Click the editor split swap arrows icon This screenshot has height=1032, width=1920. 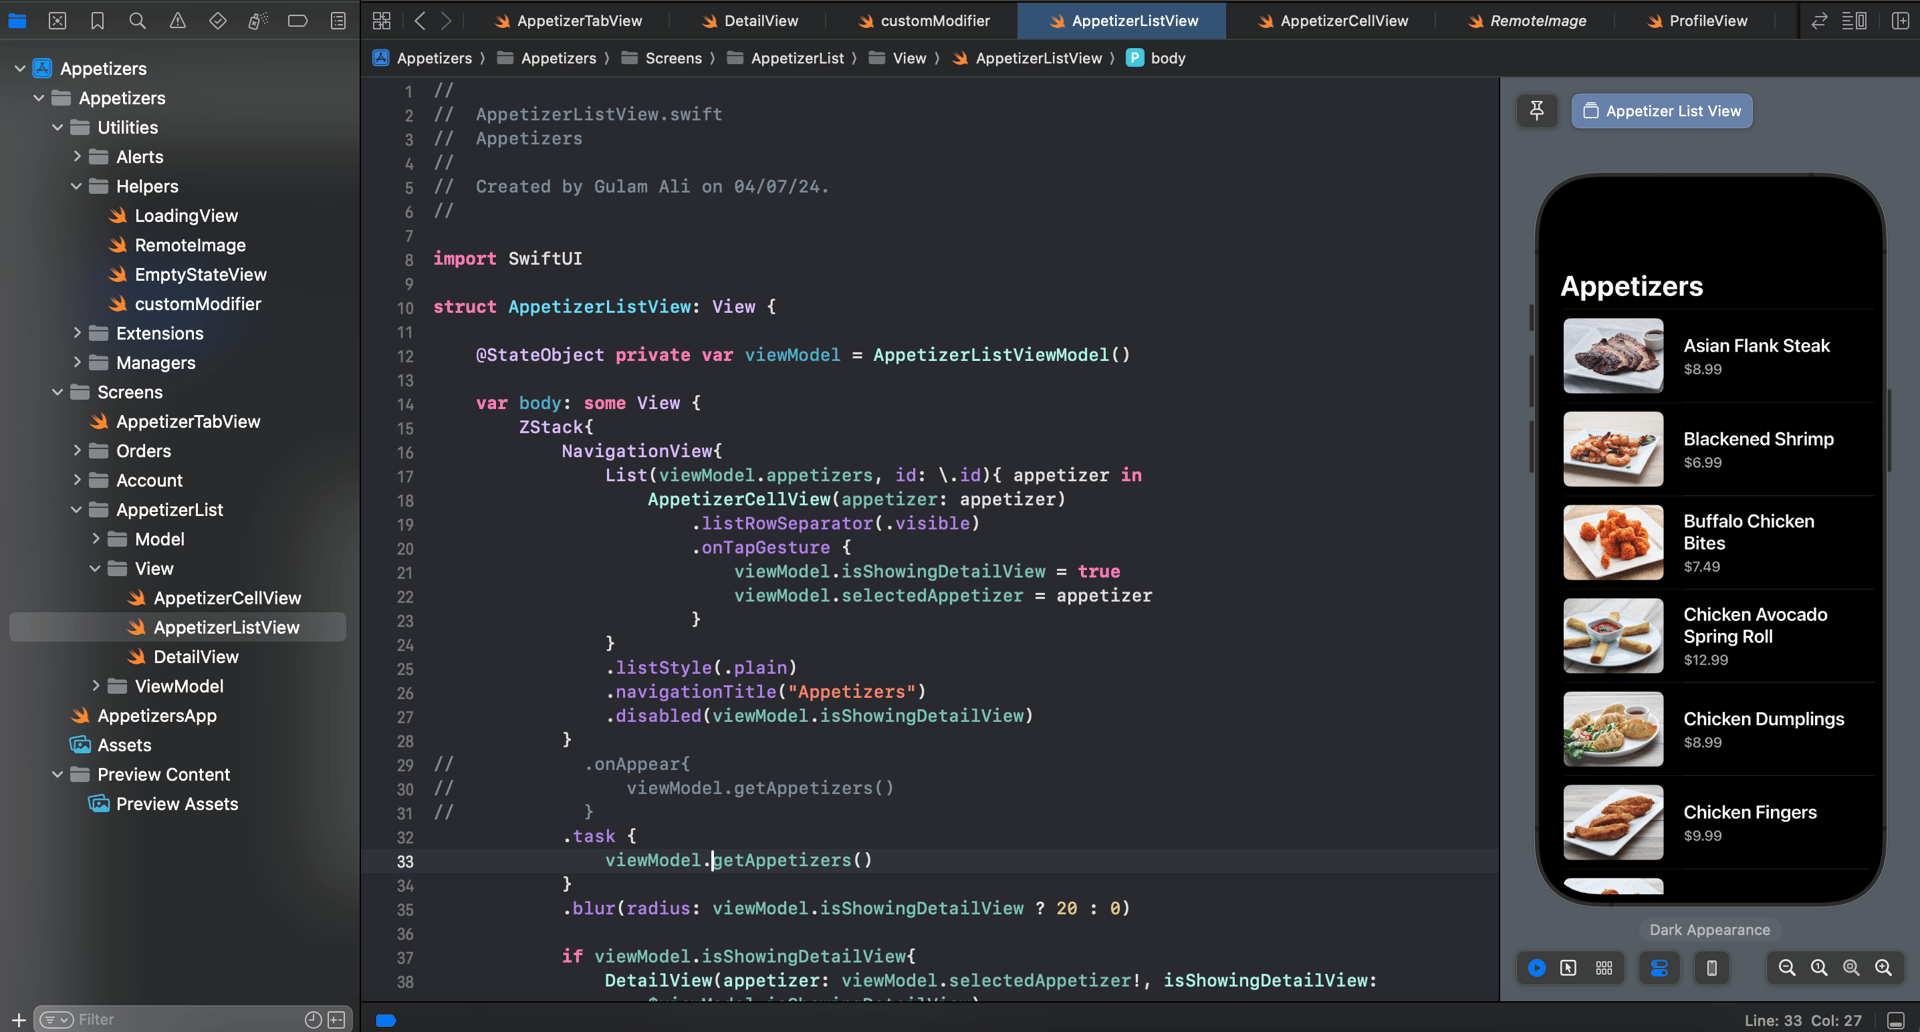[x=1819, y=20]
